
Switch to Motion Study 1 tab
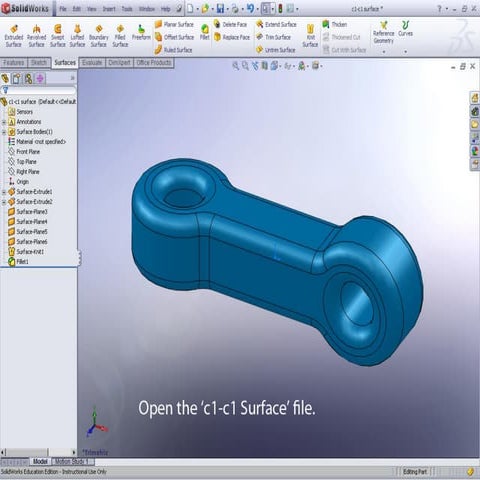tap(72, 462)
